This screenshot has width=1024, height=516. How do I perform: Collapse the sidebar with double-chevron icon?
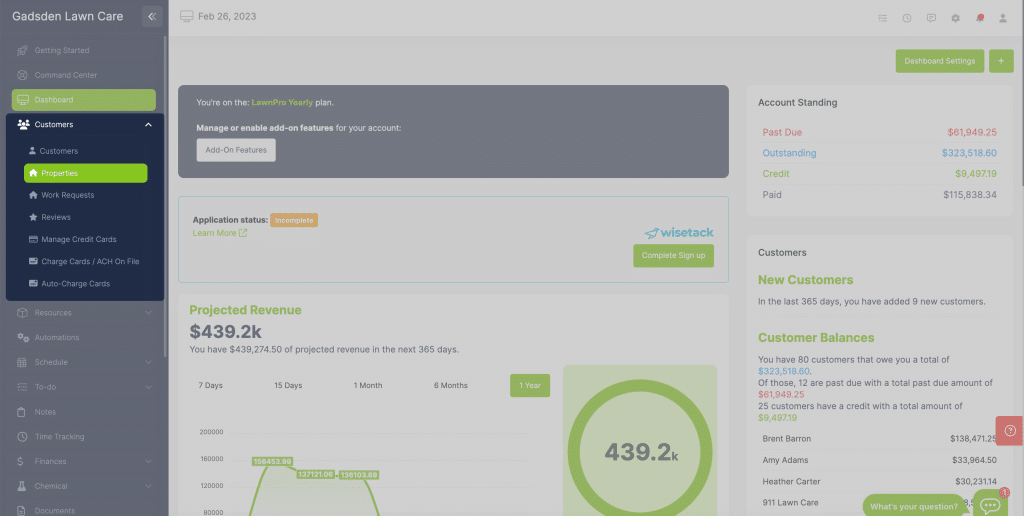pos(151,16)
